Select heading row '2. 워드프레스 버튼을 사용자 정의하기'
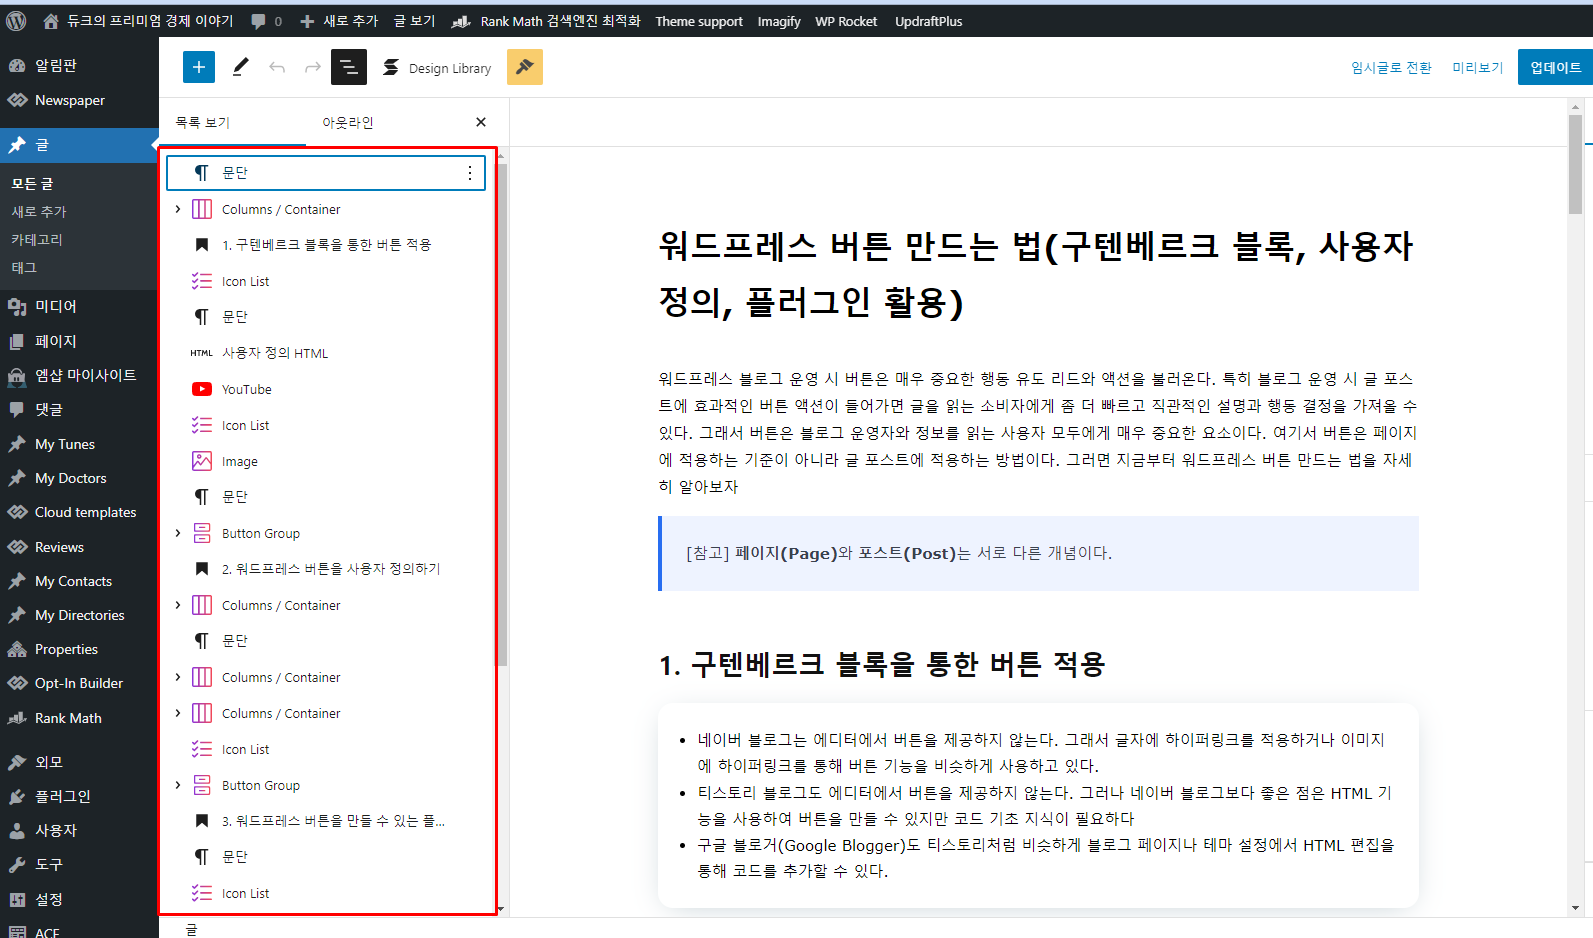 click(x=326, y=569)
